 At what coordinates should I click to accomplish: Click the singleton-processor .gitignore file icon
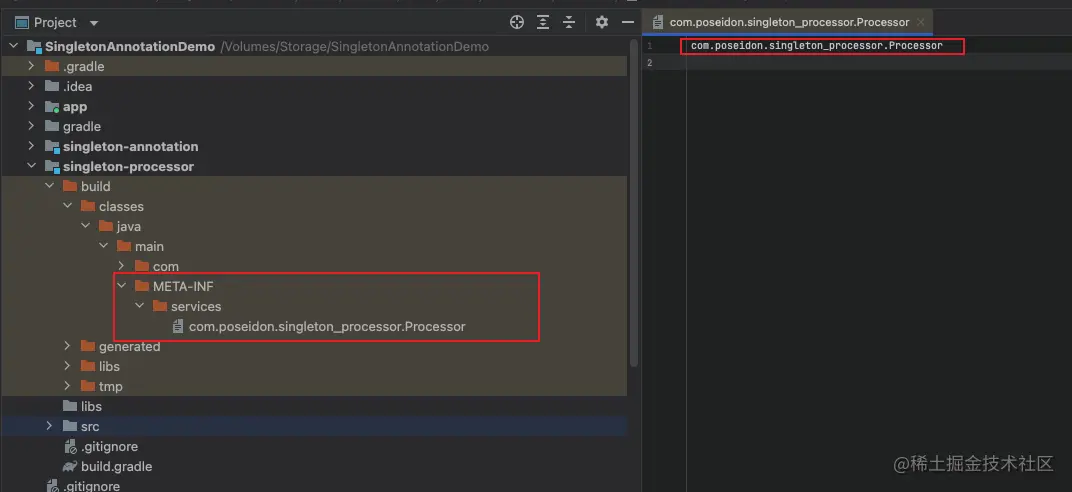click(x=70, y=447)
